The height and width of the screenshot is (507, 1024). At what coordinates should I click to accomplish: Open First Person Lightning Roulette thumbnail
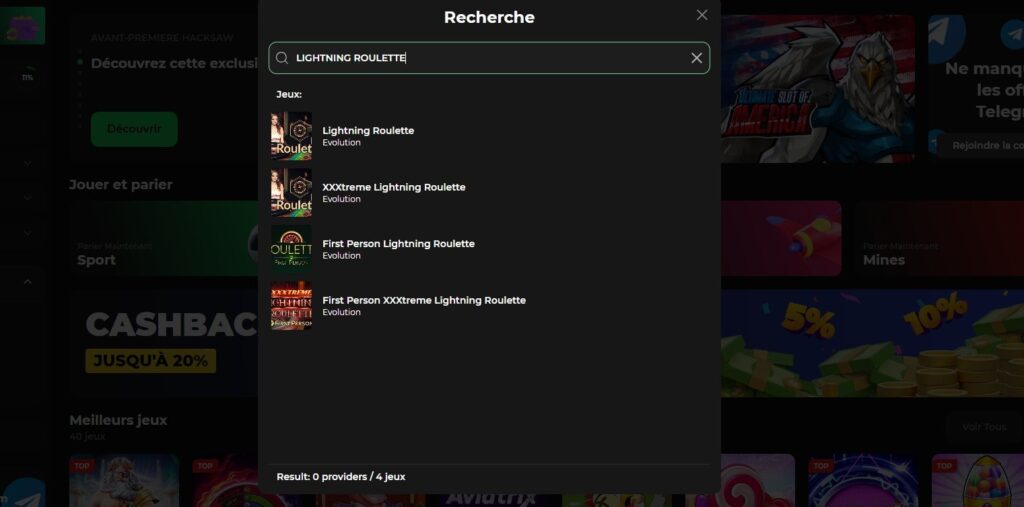tap(291, 249)
